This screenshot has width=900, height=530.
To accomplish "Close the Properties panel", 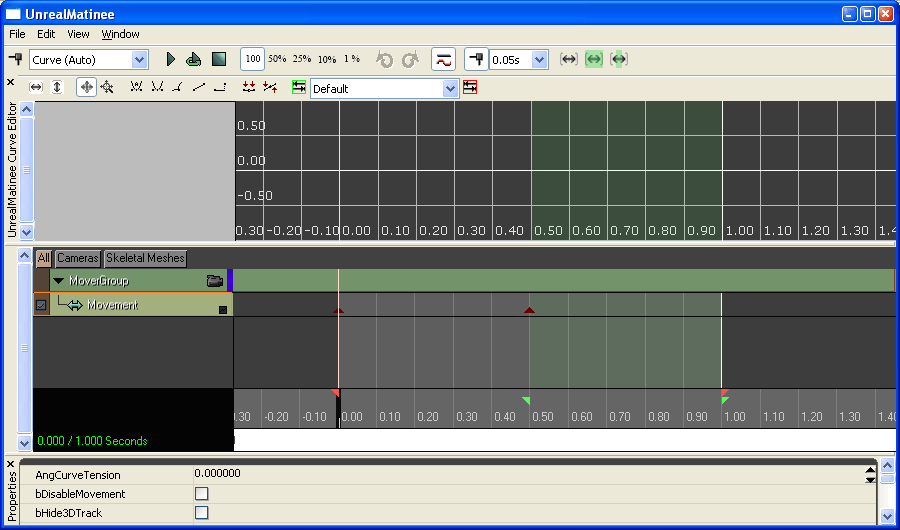I will (x=10, y=463).
